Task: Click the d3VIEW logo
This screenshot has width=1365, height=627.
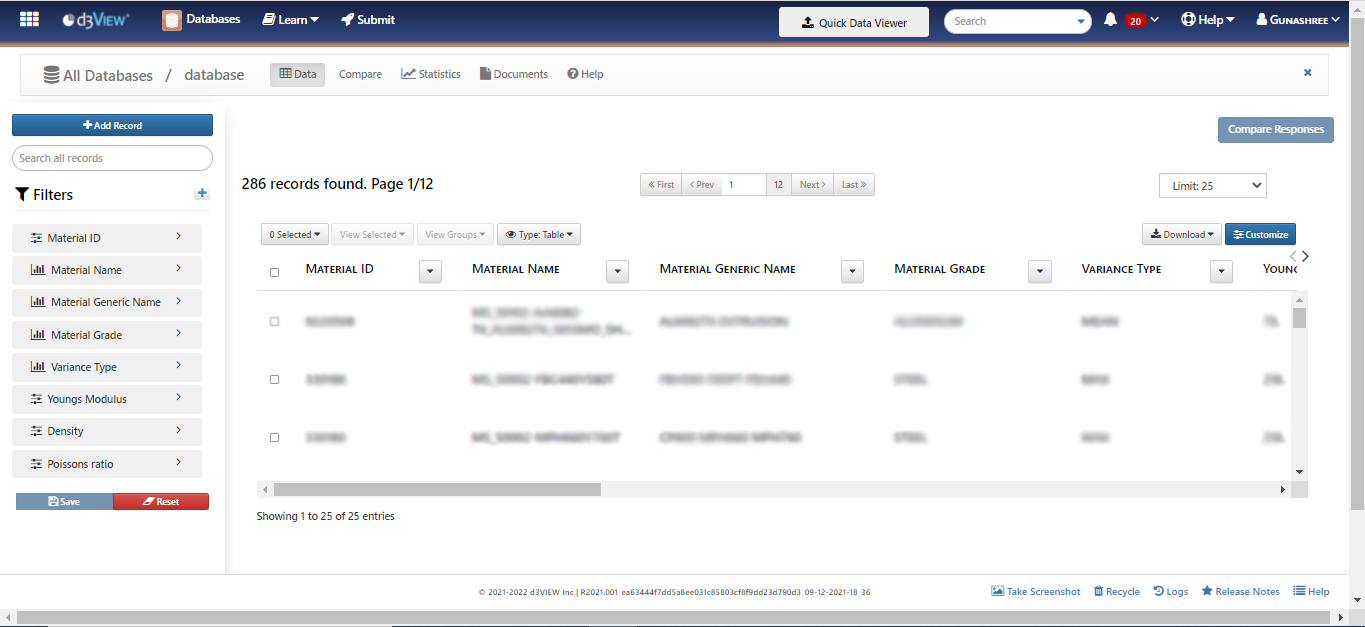Action: click(x=89, y=18)
